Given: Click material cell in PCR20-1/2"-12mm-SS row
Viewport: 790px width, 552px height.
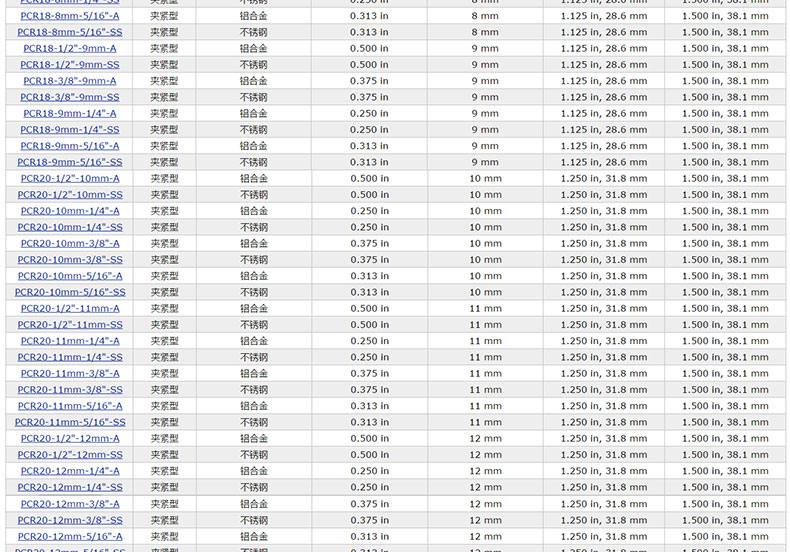Looking at the screenshot, I should (x=253, y=455).
